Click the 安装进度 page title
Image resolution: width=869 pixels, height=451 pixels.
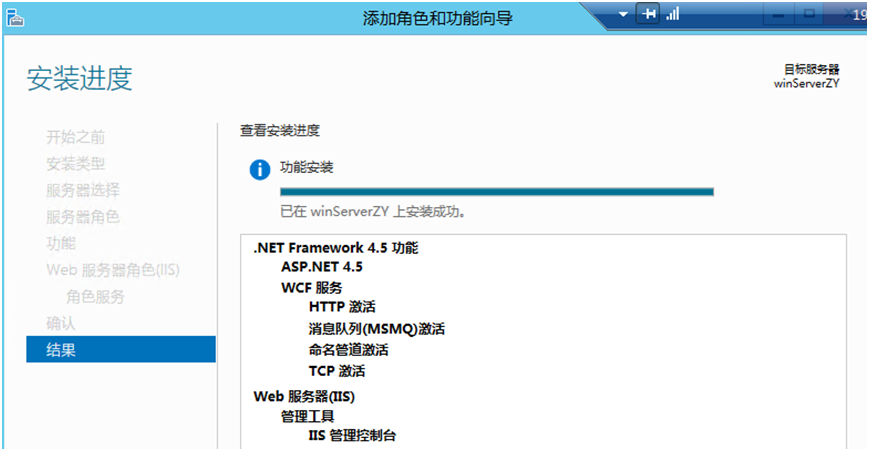click(79, 78)
